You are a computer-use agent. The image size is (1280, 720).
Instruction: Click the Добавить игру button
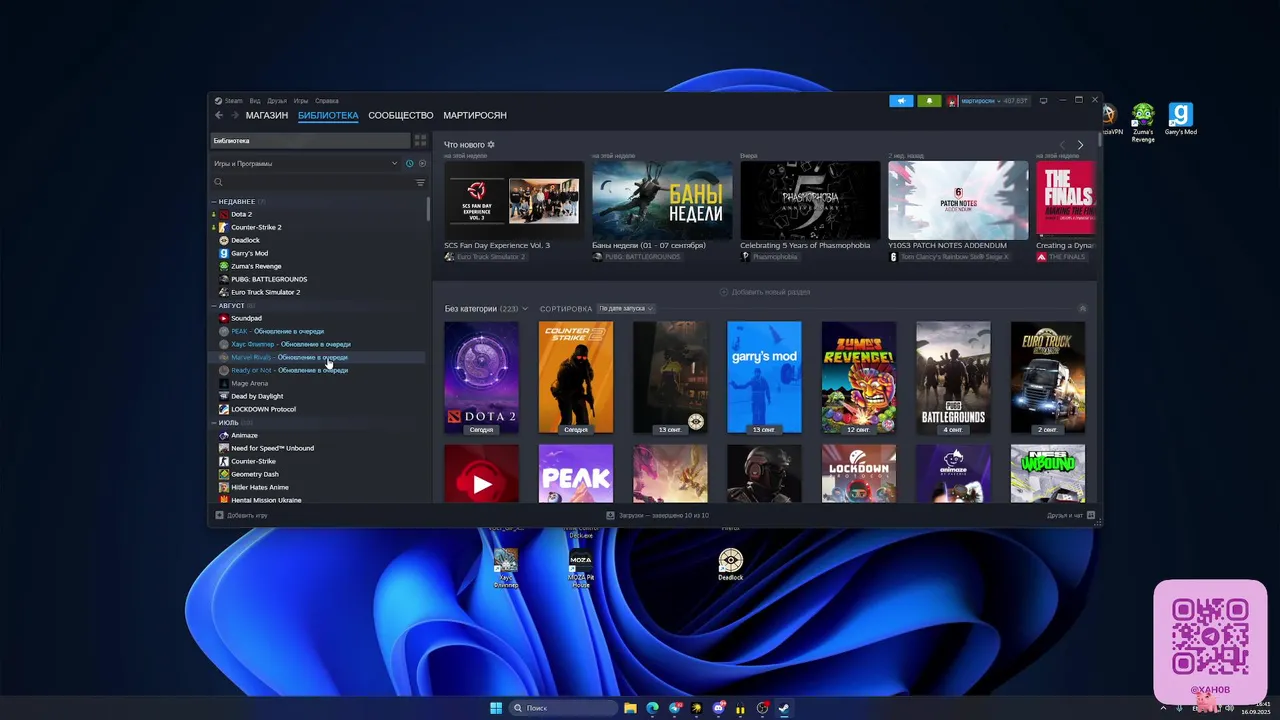coord(241,515)
